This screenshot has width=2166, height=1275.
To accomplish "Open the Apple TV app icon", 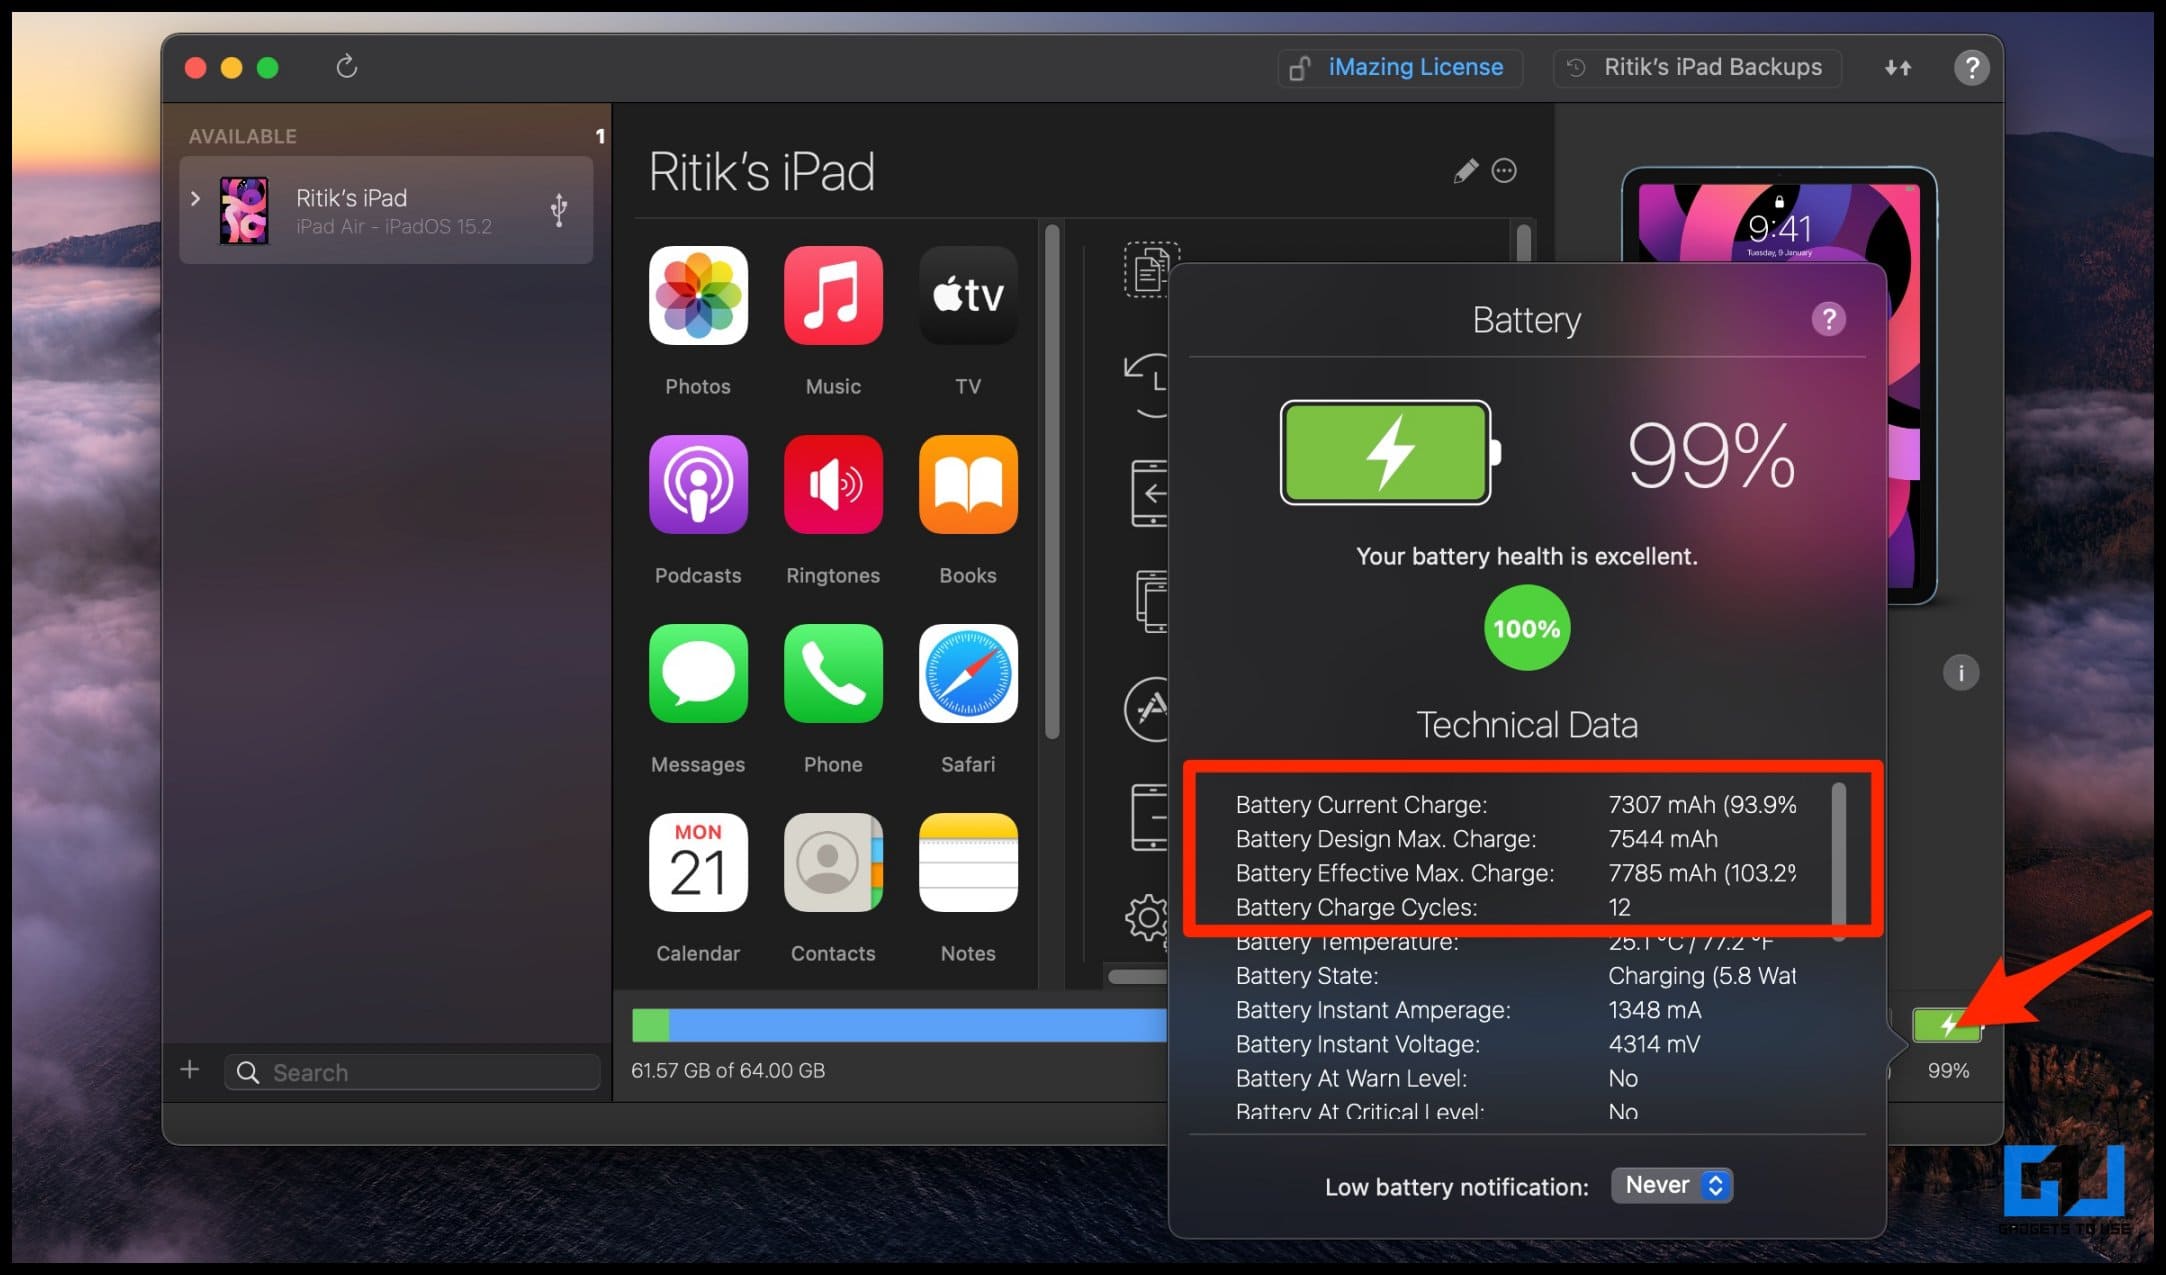I will [968, 296].
